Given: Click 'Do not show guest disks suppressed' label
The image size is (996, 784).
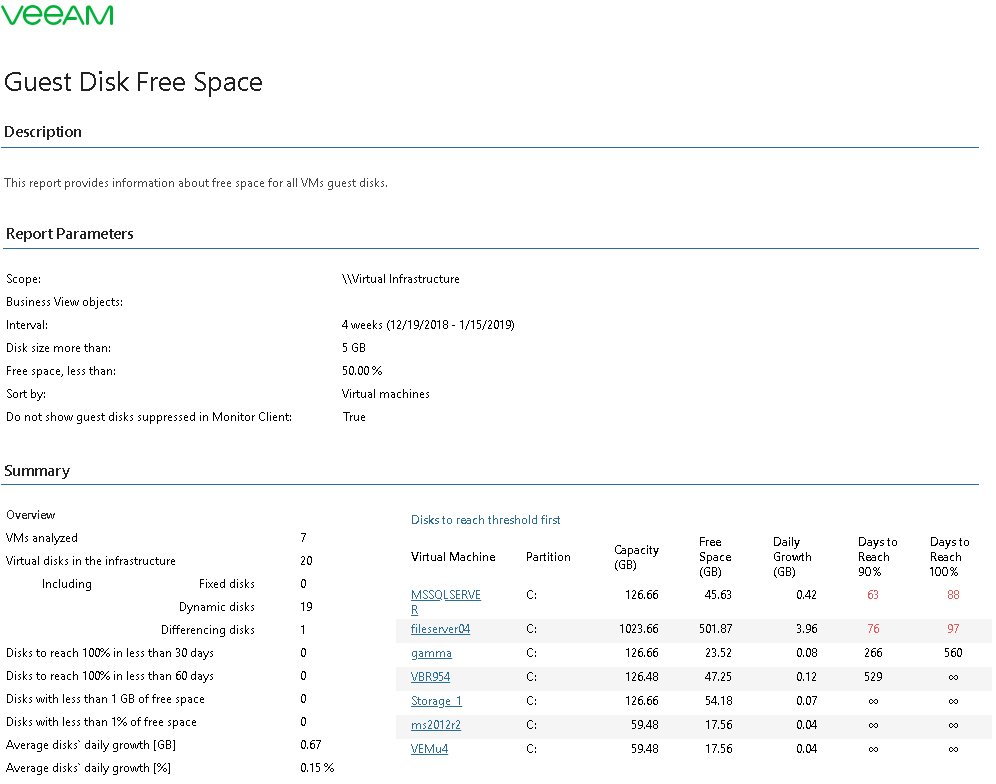Looking at the screenshot, I should [x=149, y=417].
